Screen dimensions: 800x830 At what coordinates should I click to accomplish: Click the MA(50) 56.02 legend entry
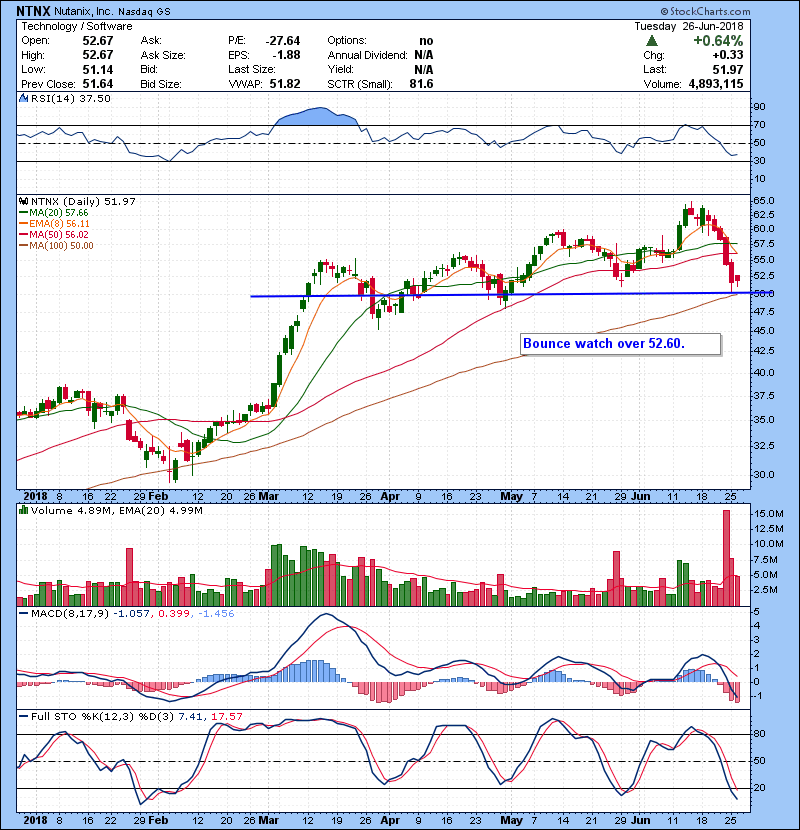pyautogui.click(x=54, y=235)
